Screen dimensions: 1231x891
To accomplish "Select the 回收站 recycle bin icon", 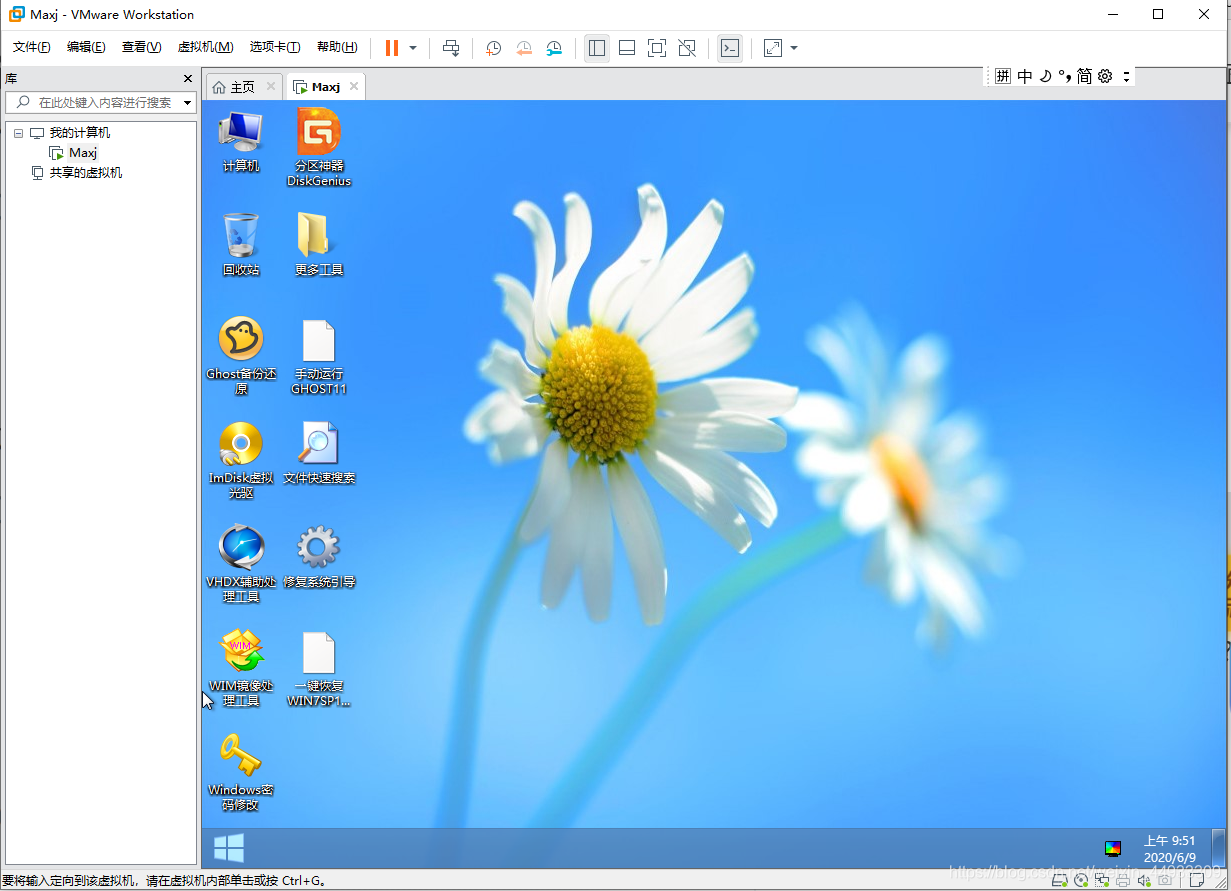I will pyautogui.click(x=241, y=245).
